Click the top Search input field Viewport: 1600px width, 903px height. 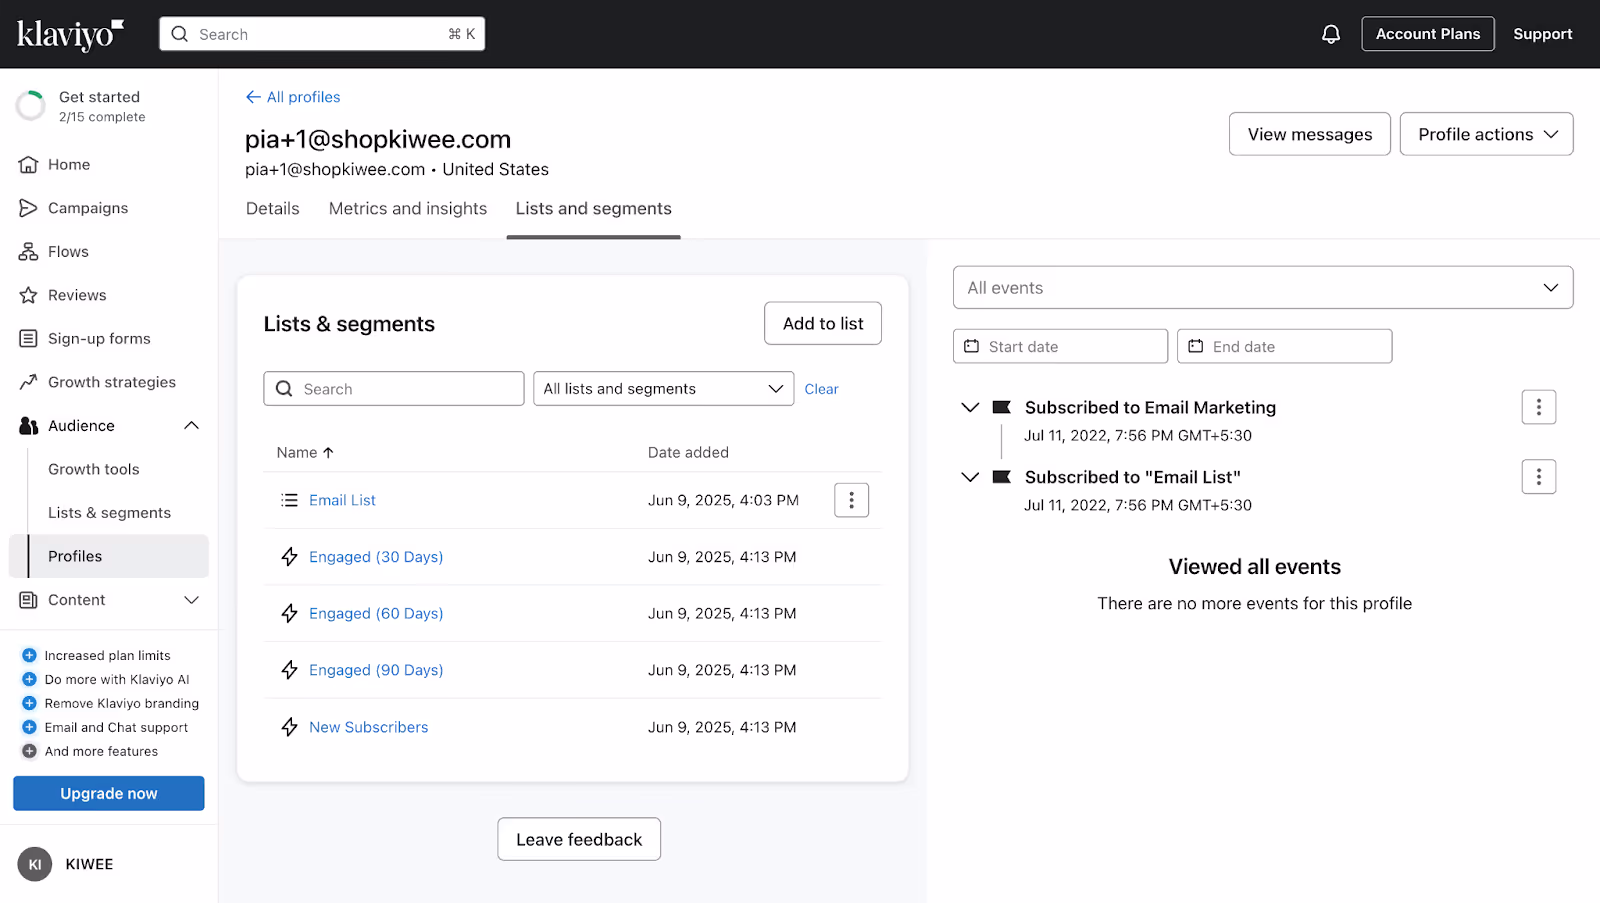tap(322, 34)
